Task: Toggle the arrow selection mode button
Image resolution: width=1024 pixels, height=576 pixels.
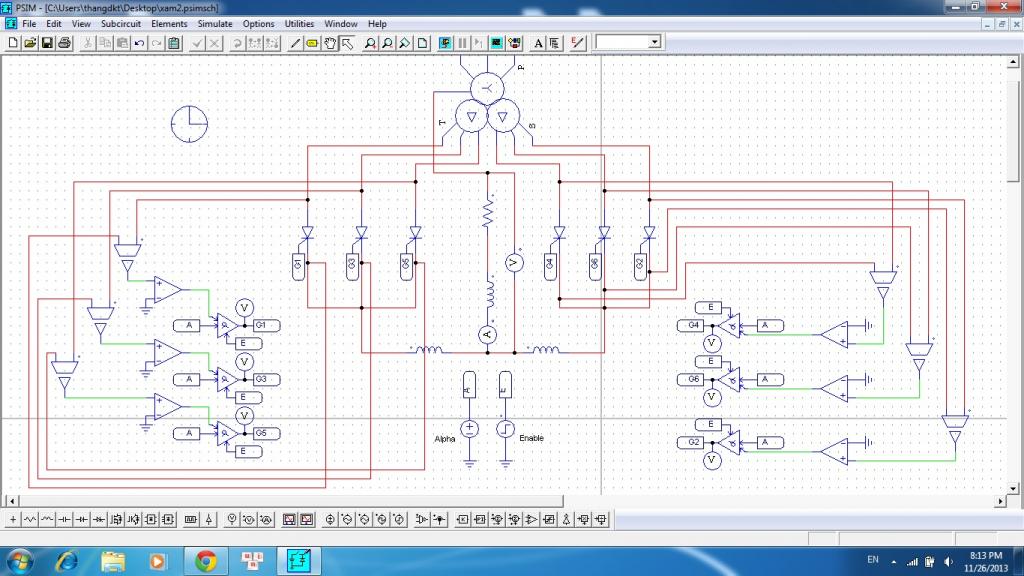Action: pos(347,43)
